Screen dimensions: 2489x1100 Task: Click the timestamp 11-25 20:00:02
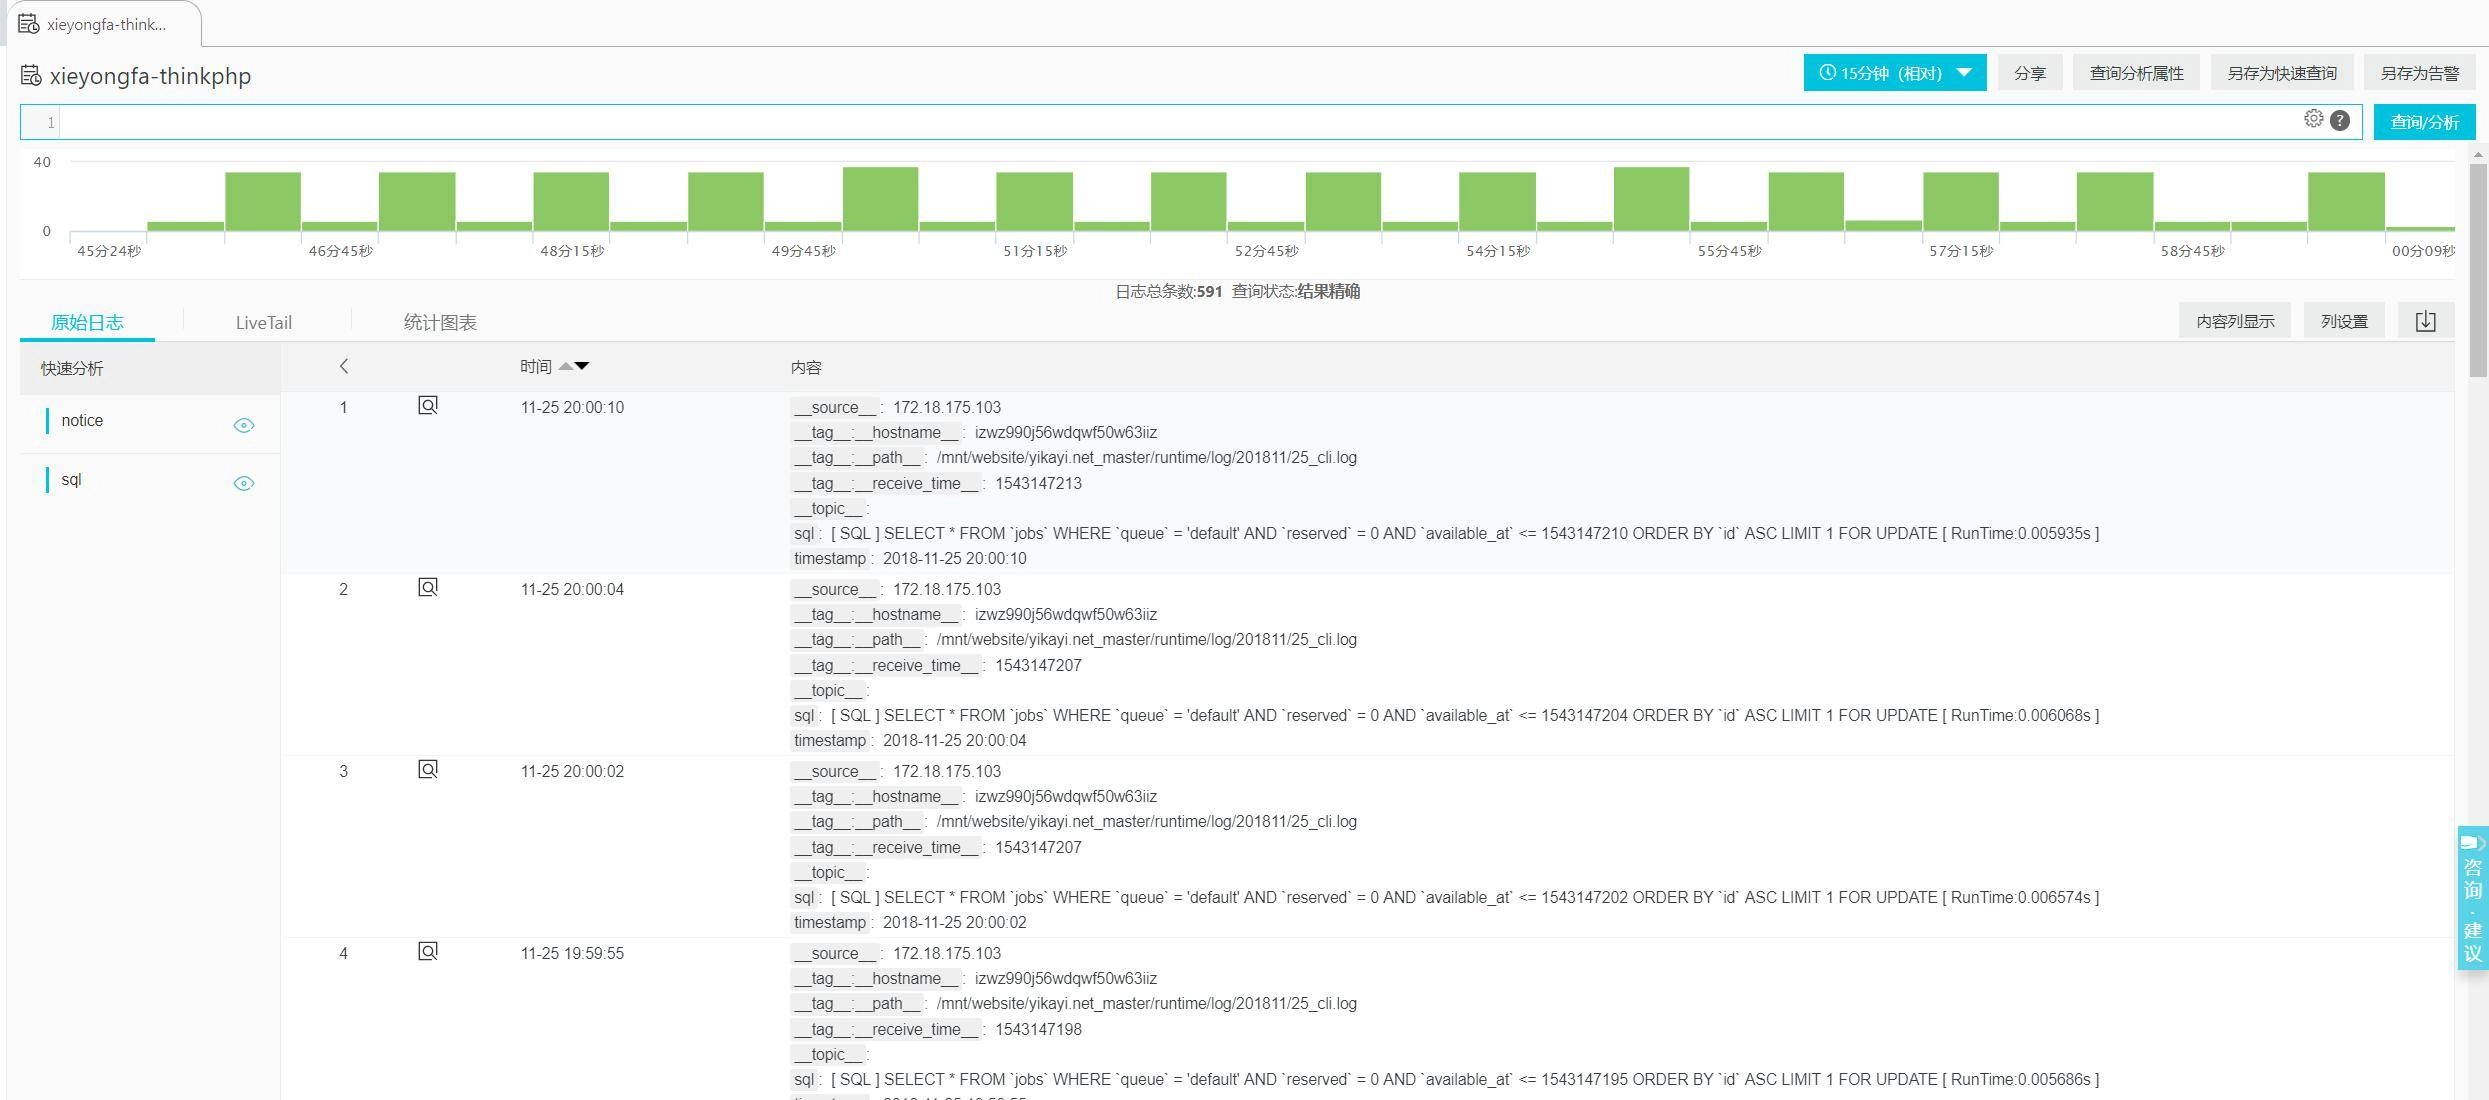point(572,771)
